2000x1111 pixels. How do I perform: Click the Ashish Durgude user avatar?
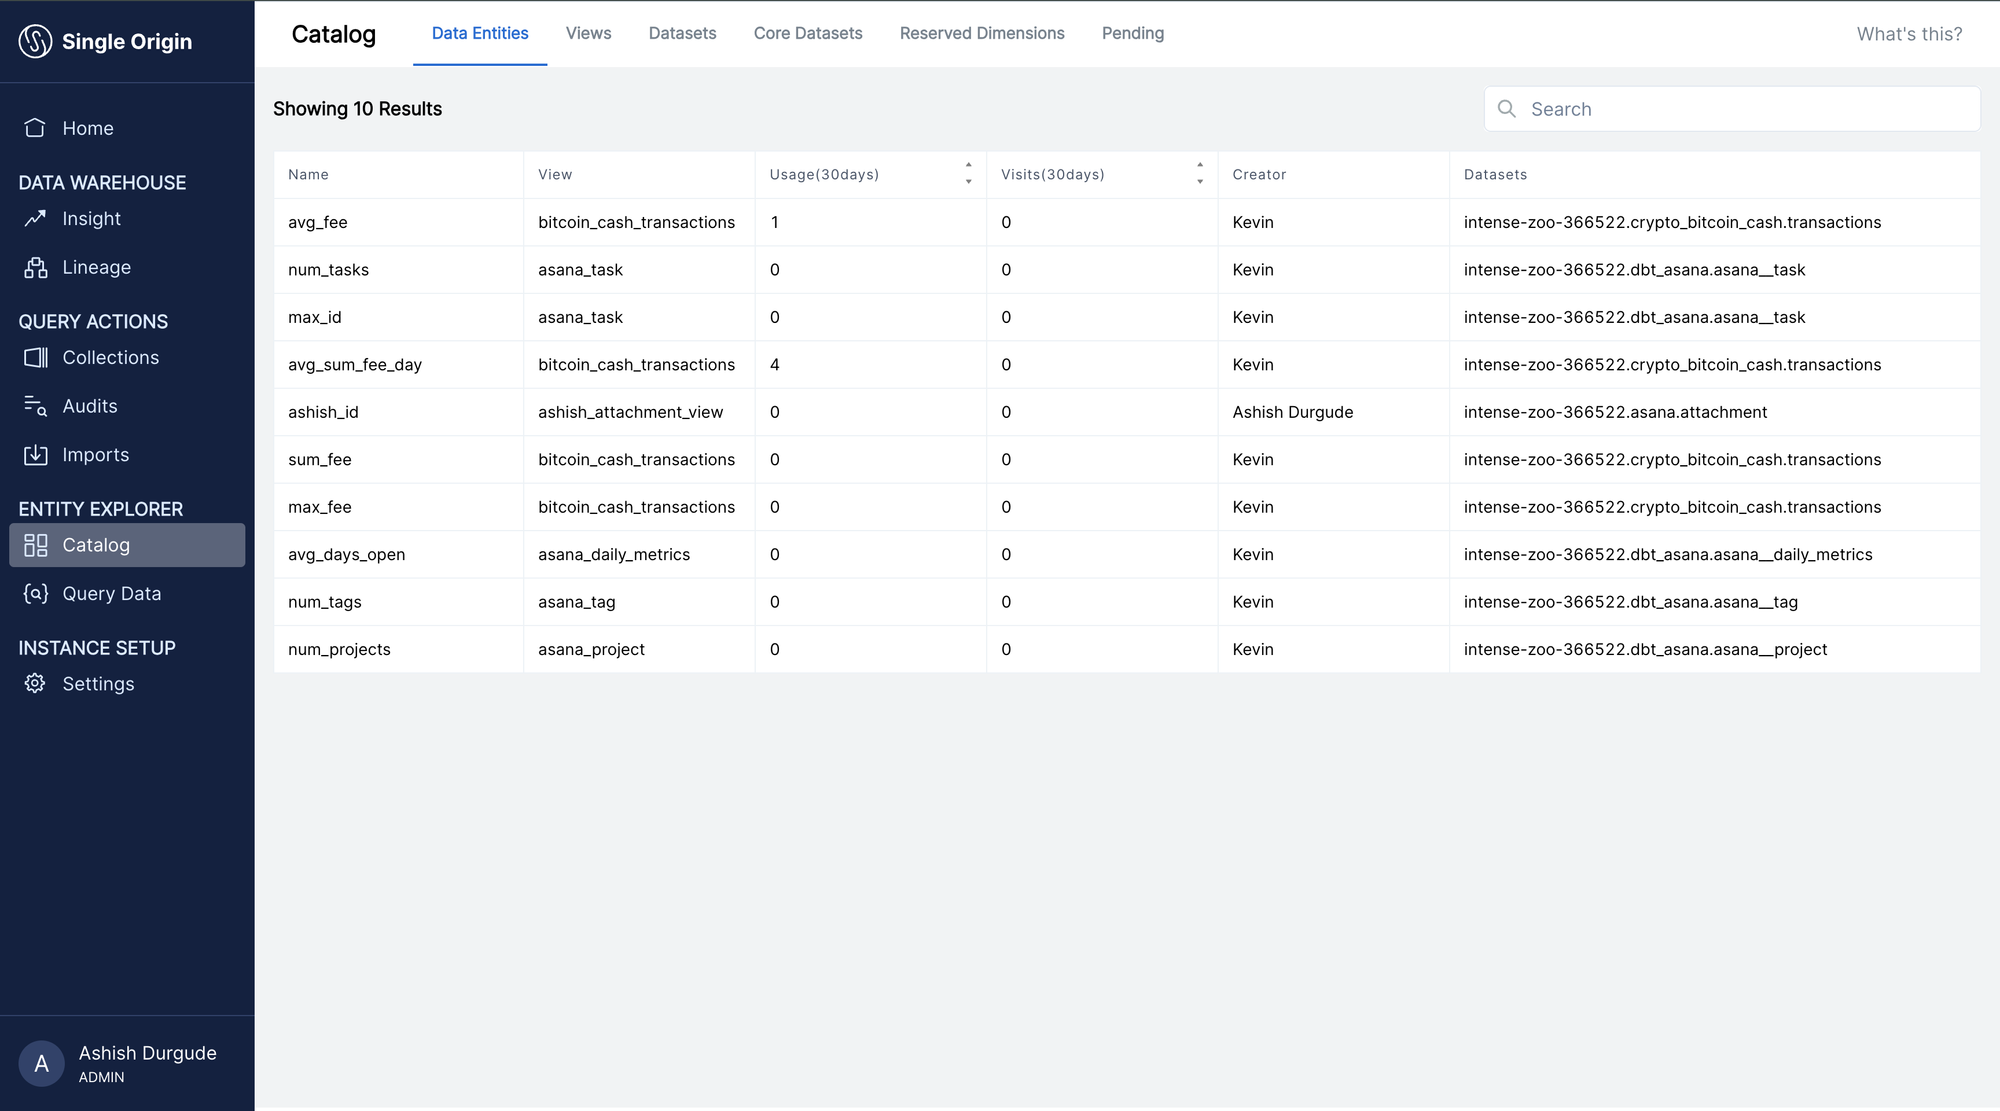tap(41, 1063)
